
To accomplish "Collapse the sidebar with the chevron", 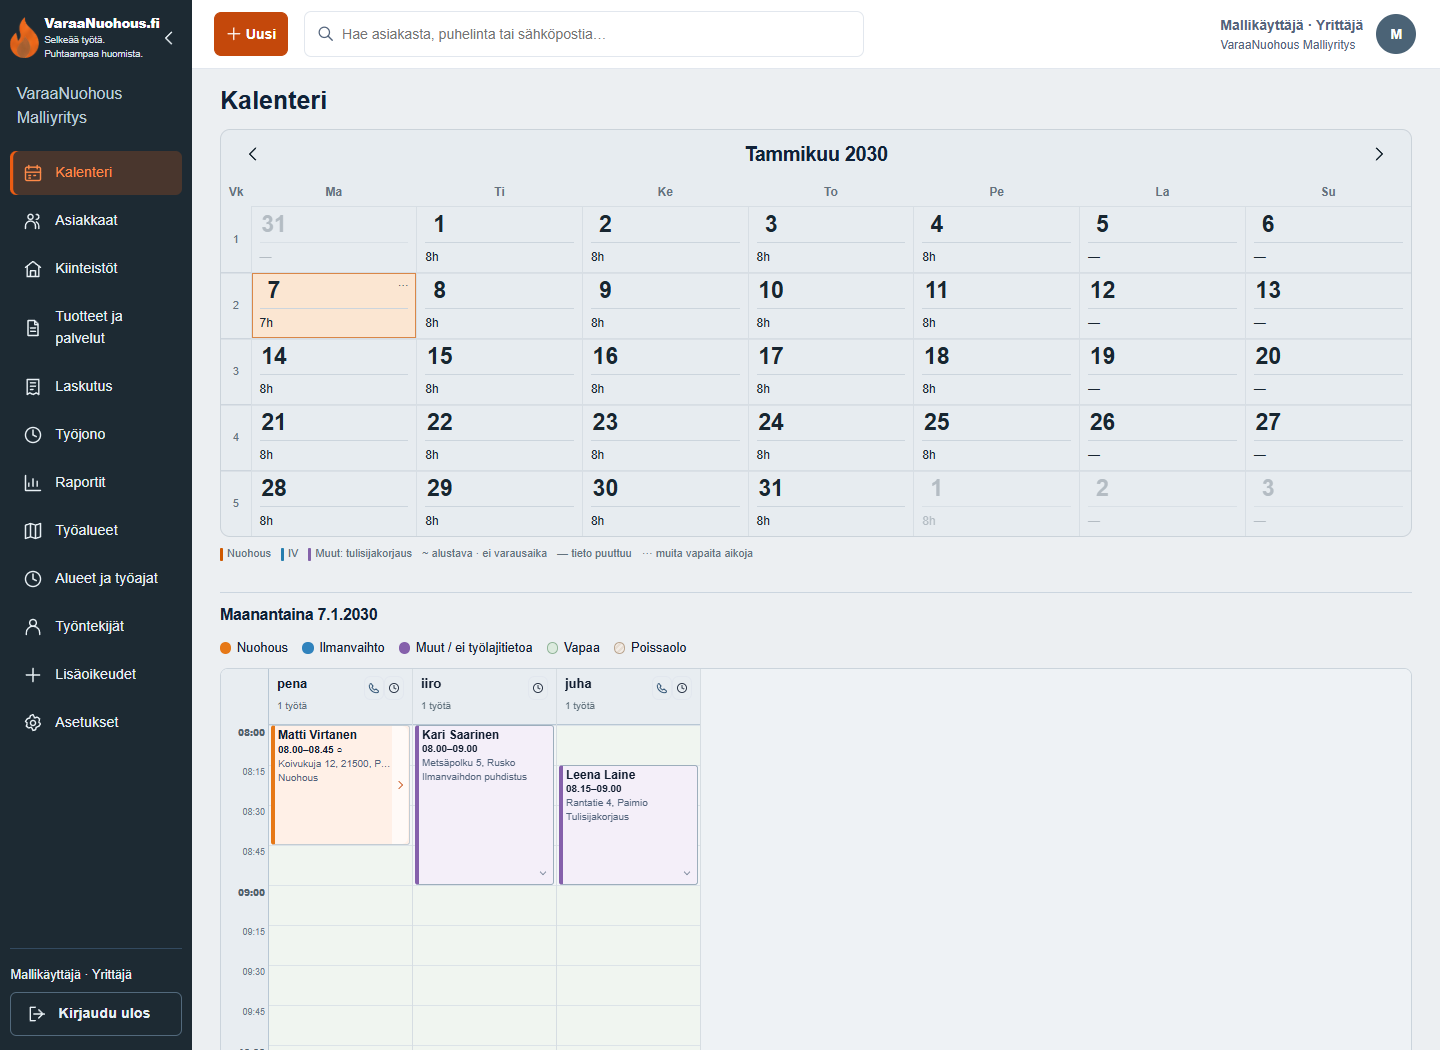I will [169, 38].
